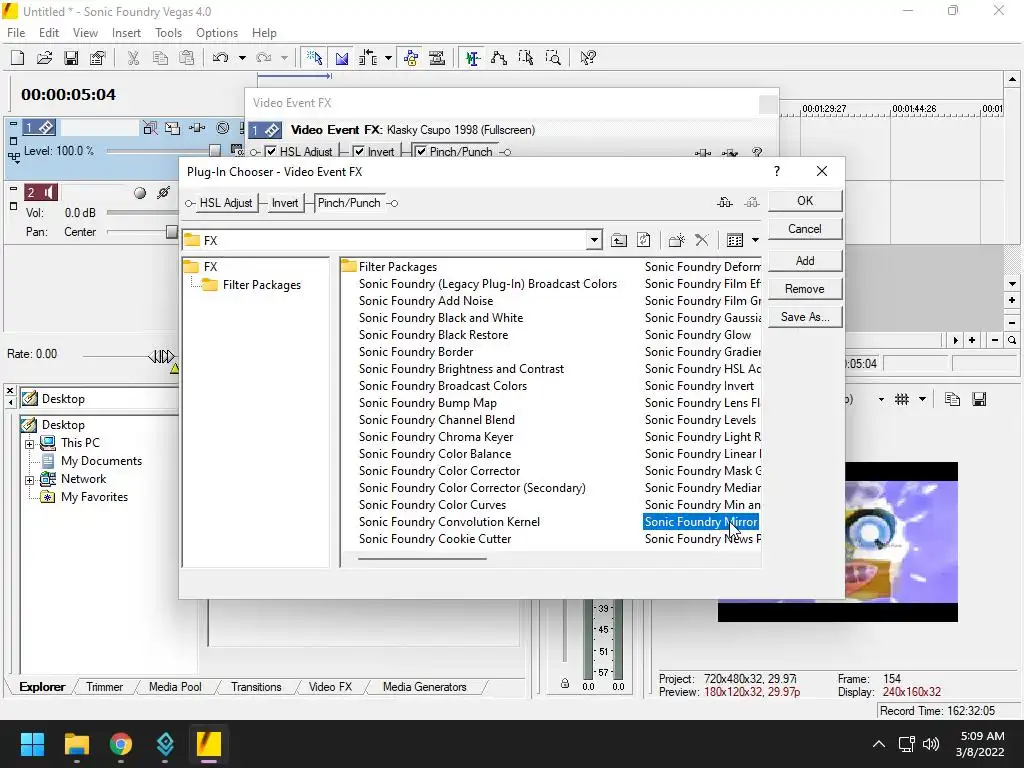Click Cancel in Plug-In Chooser
The image size is (1024, 768).
click(805, 229)
